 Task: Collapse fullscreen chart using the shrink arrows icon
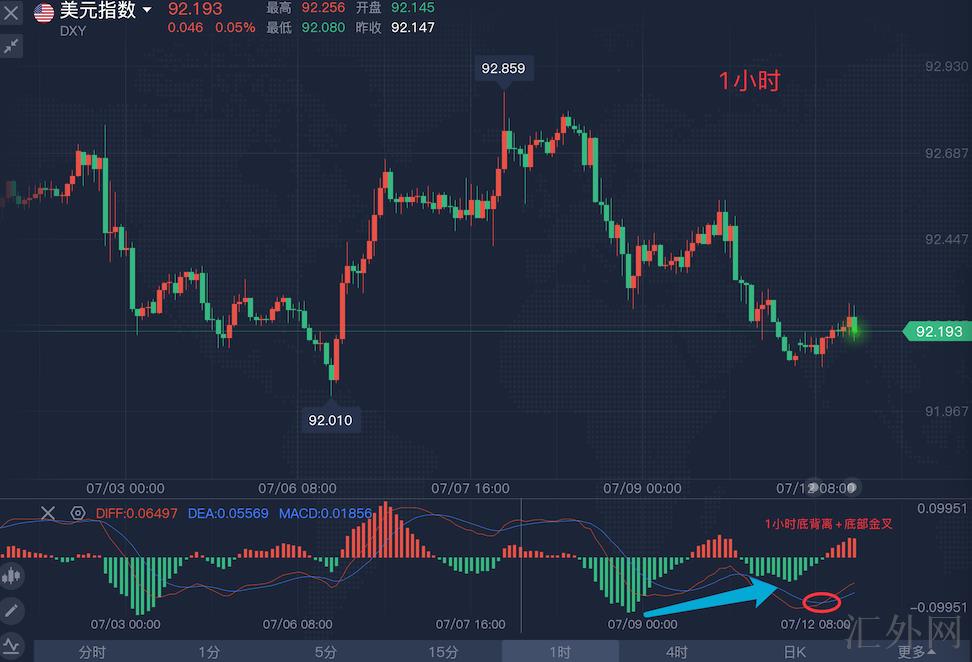[x=11, y=46]
